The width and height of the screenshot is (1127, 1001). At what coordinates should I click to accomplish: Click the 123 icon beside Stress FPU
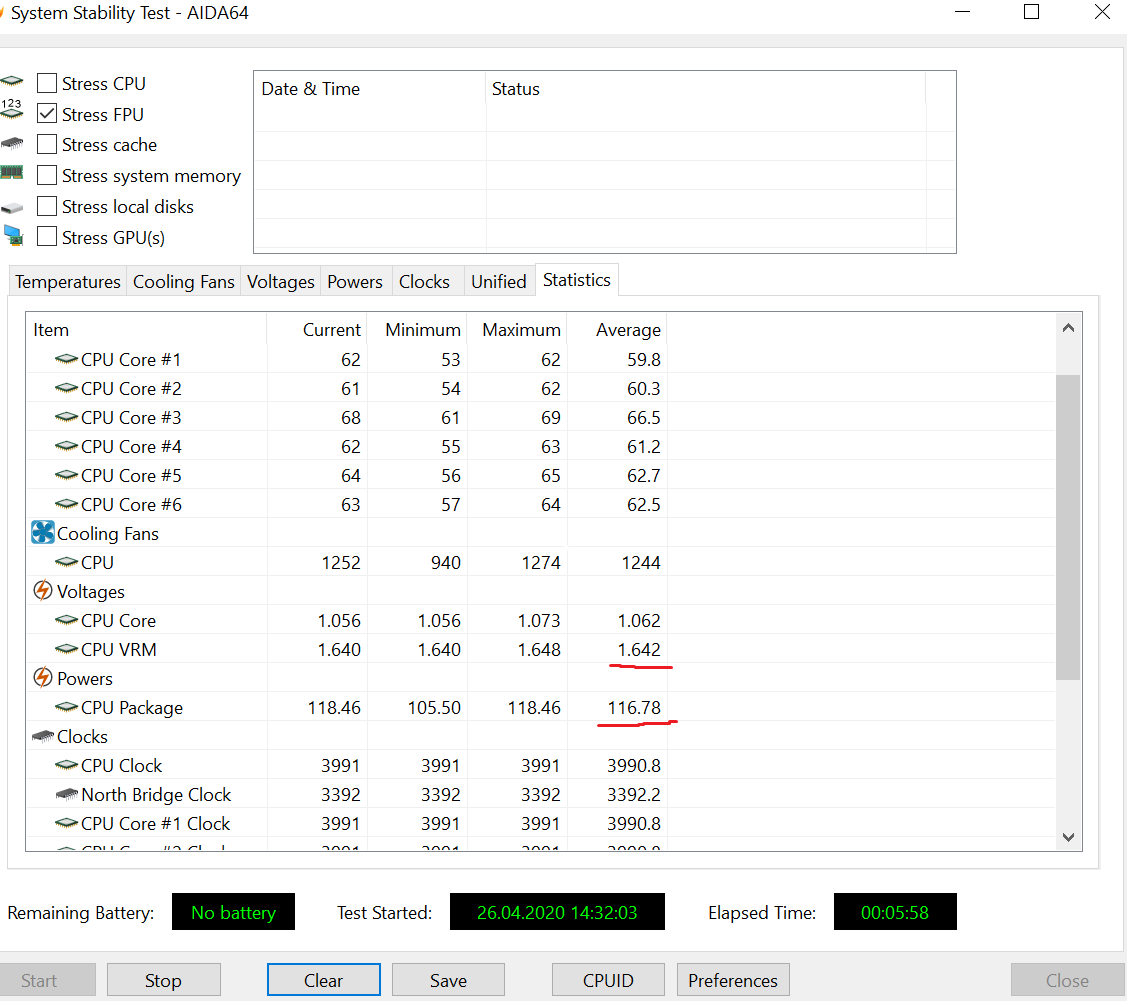[x=12, y=109]
